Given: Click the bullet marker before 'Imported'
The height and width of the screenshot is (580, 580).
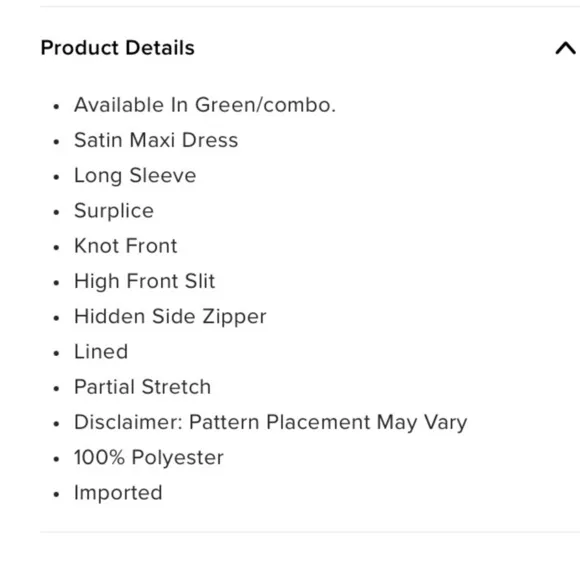Looking at the screenshot, I should [56, 495].
